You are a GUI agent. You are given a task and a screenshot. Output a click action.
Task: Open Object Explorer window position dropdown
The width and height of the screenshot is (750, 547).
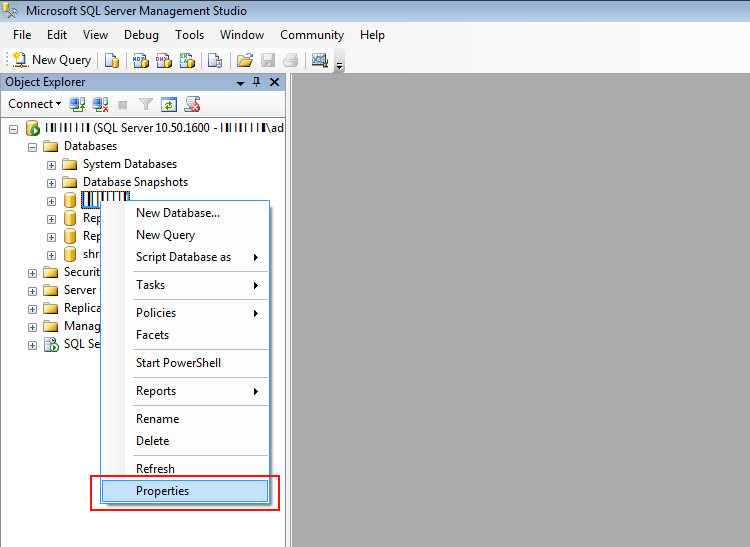(x=240, y=83)
